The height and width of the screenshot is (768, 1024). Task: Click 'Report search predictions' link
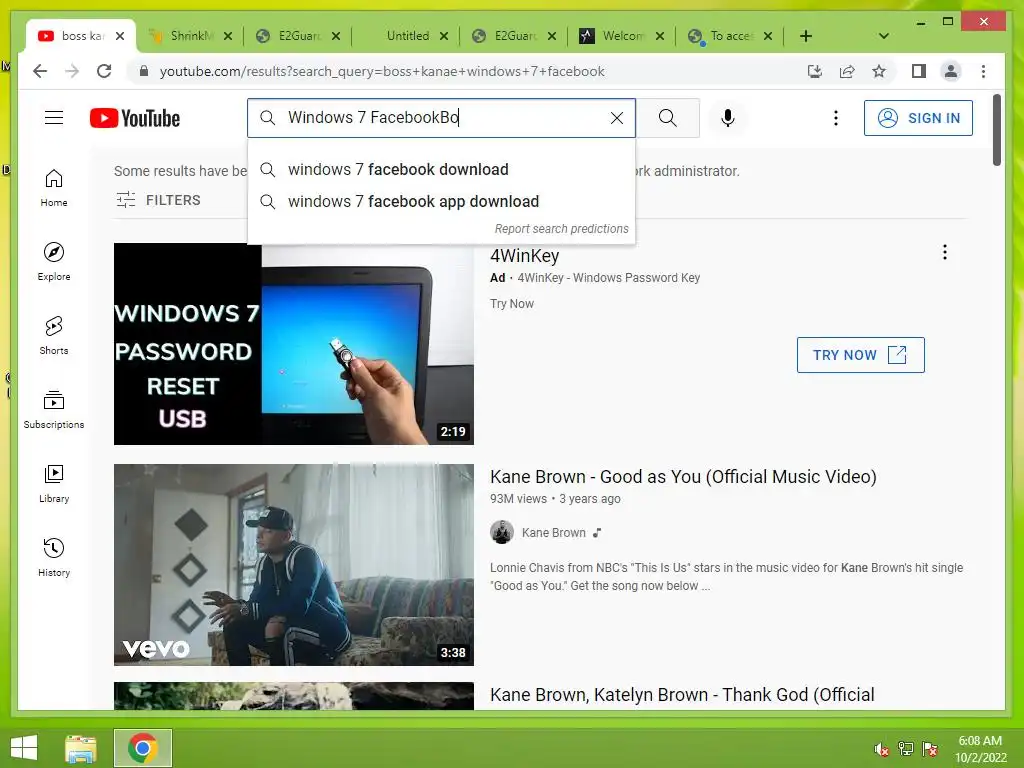tap(561, 229)
